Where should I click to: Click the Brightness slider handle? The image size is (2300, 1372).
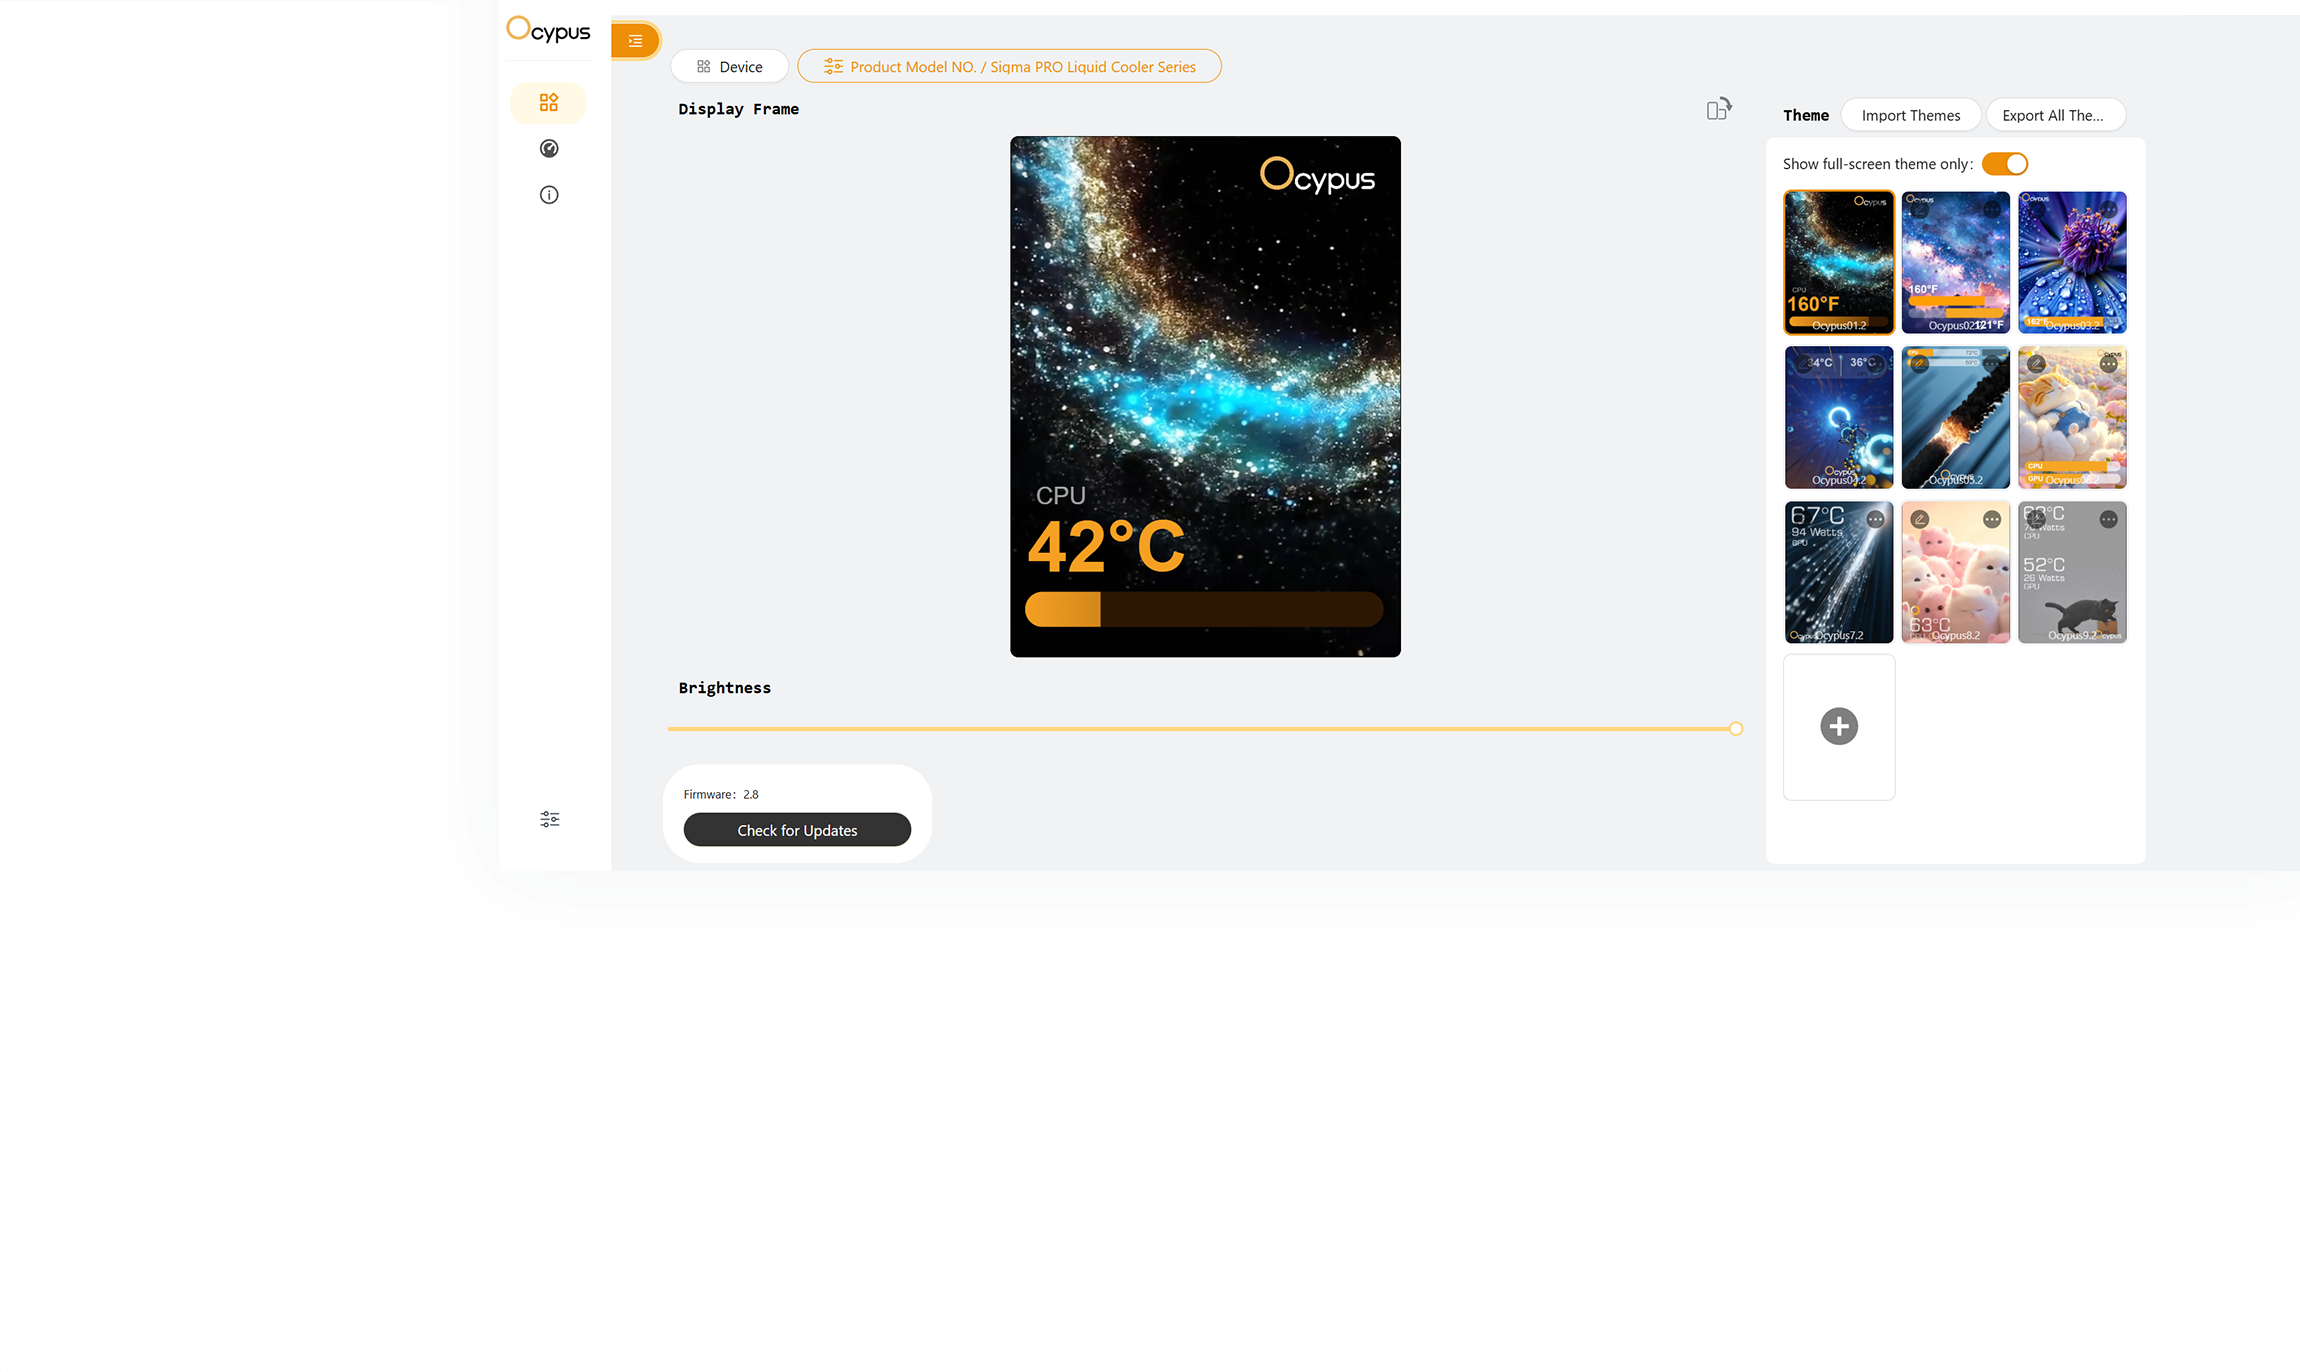click(x=1735, y=729)
